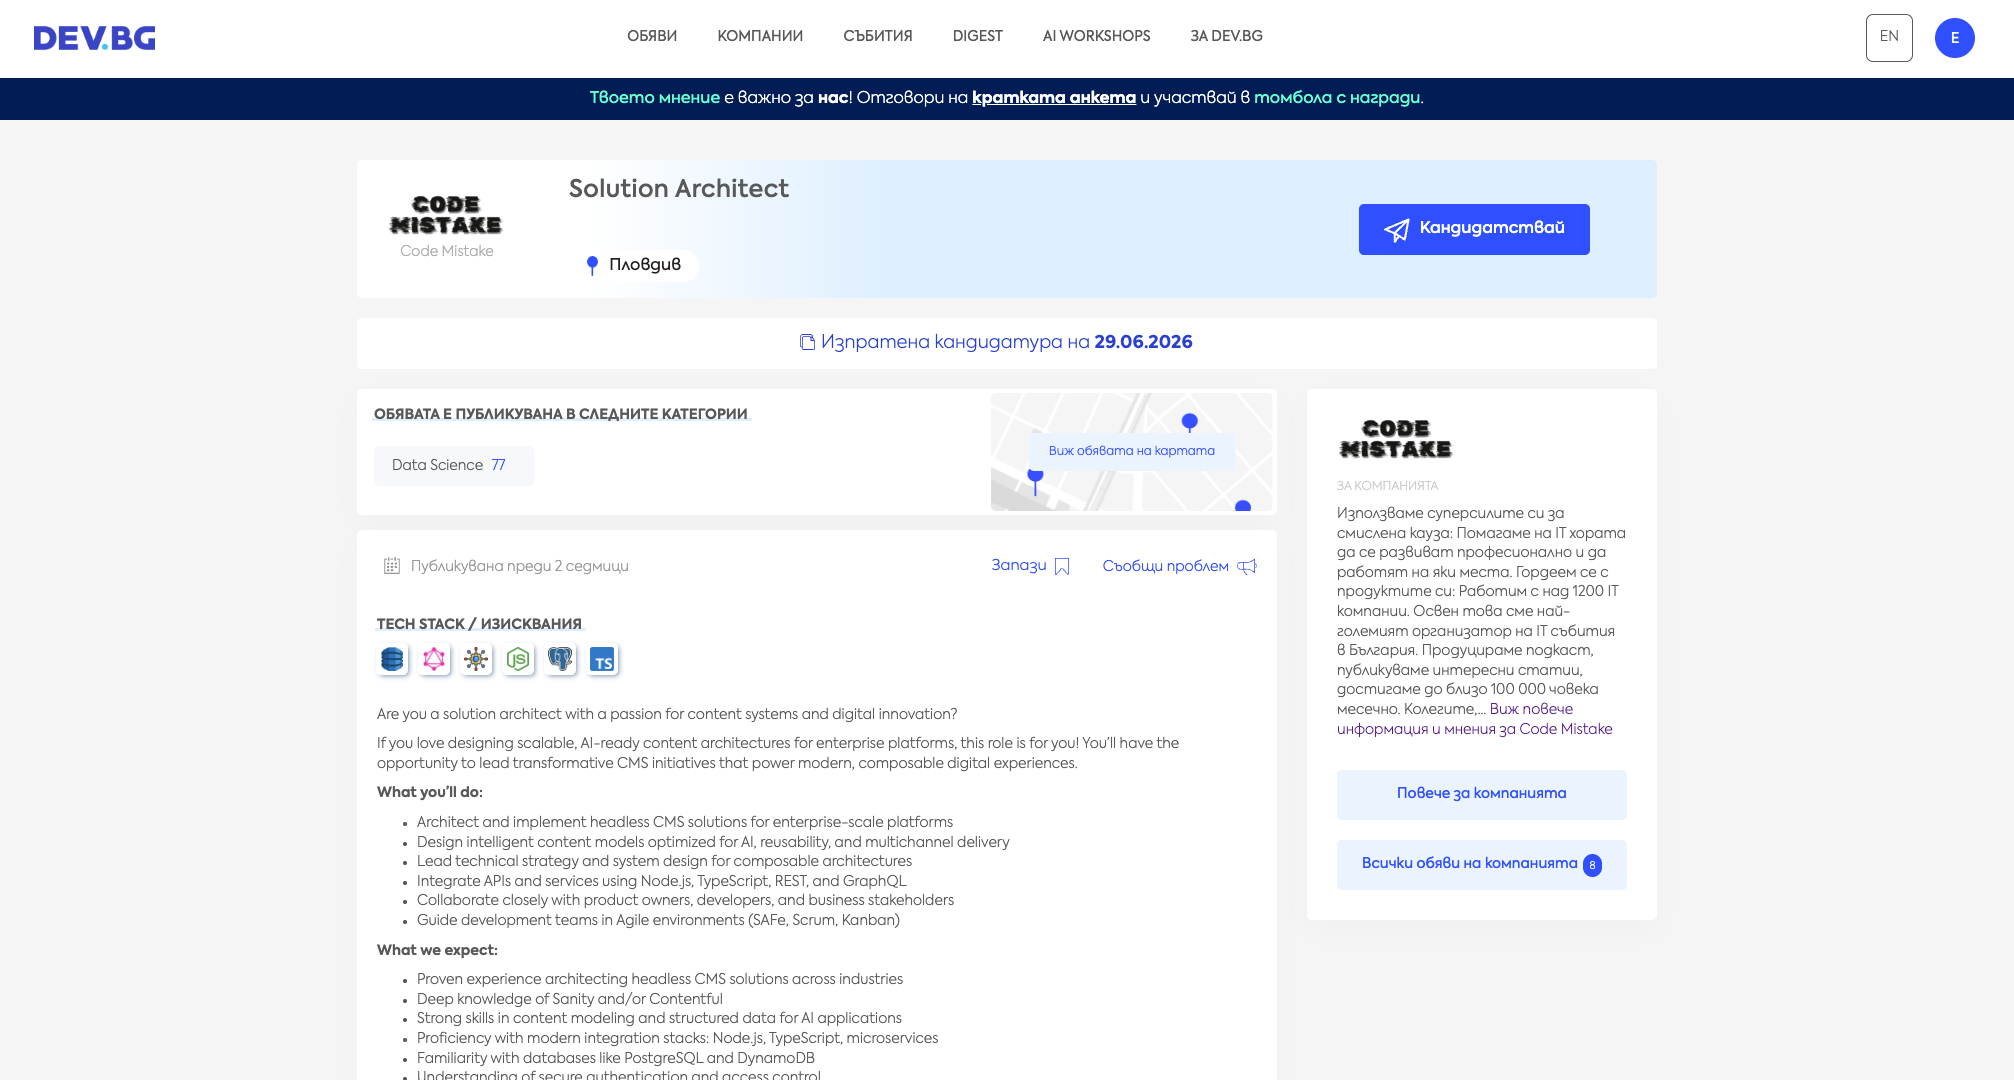Click the Пловдив location tag
The height and width of the screenshot is (1080, 2014).
pos(634,265)
